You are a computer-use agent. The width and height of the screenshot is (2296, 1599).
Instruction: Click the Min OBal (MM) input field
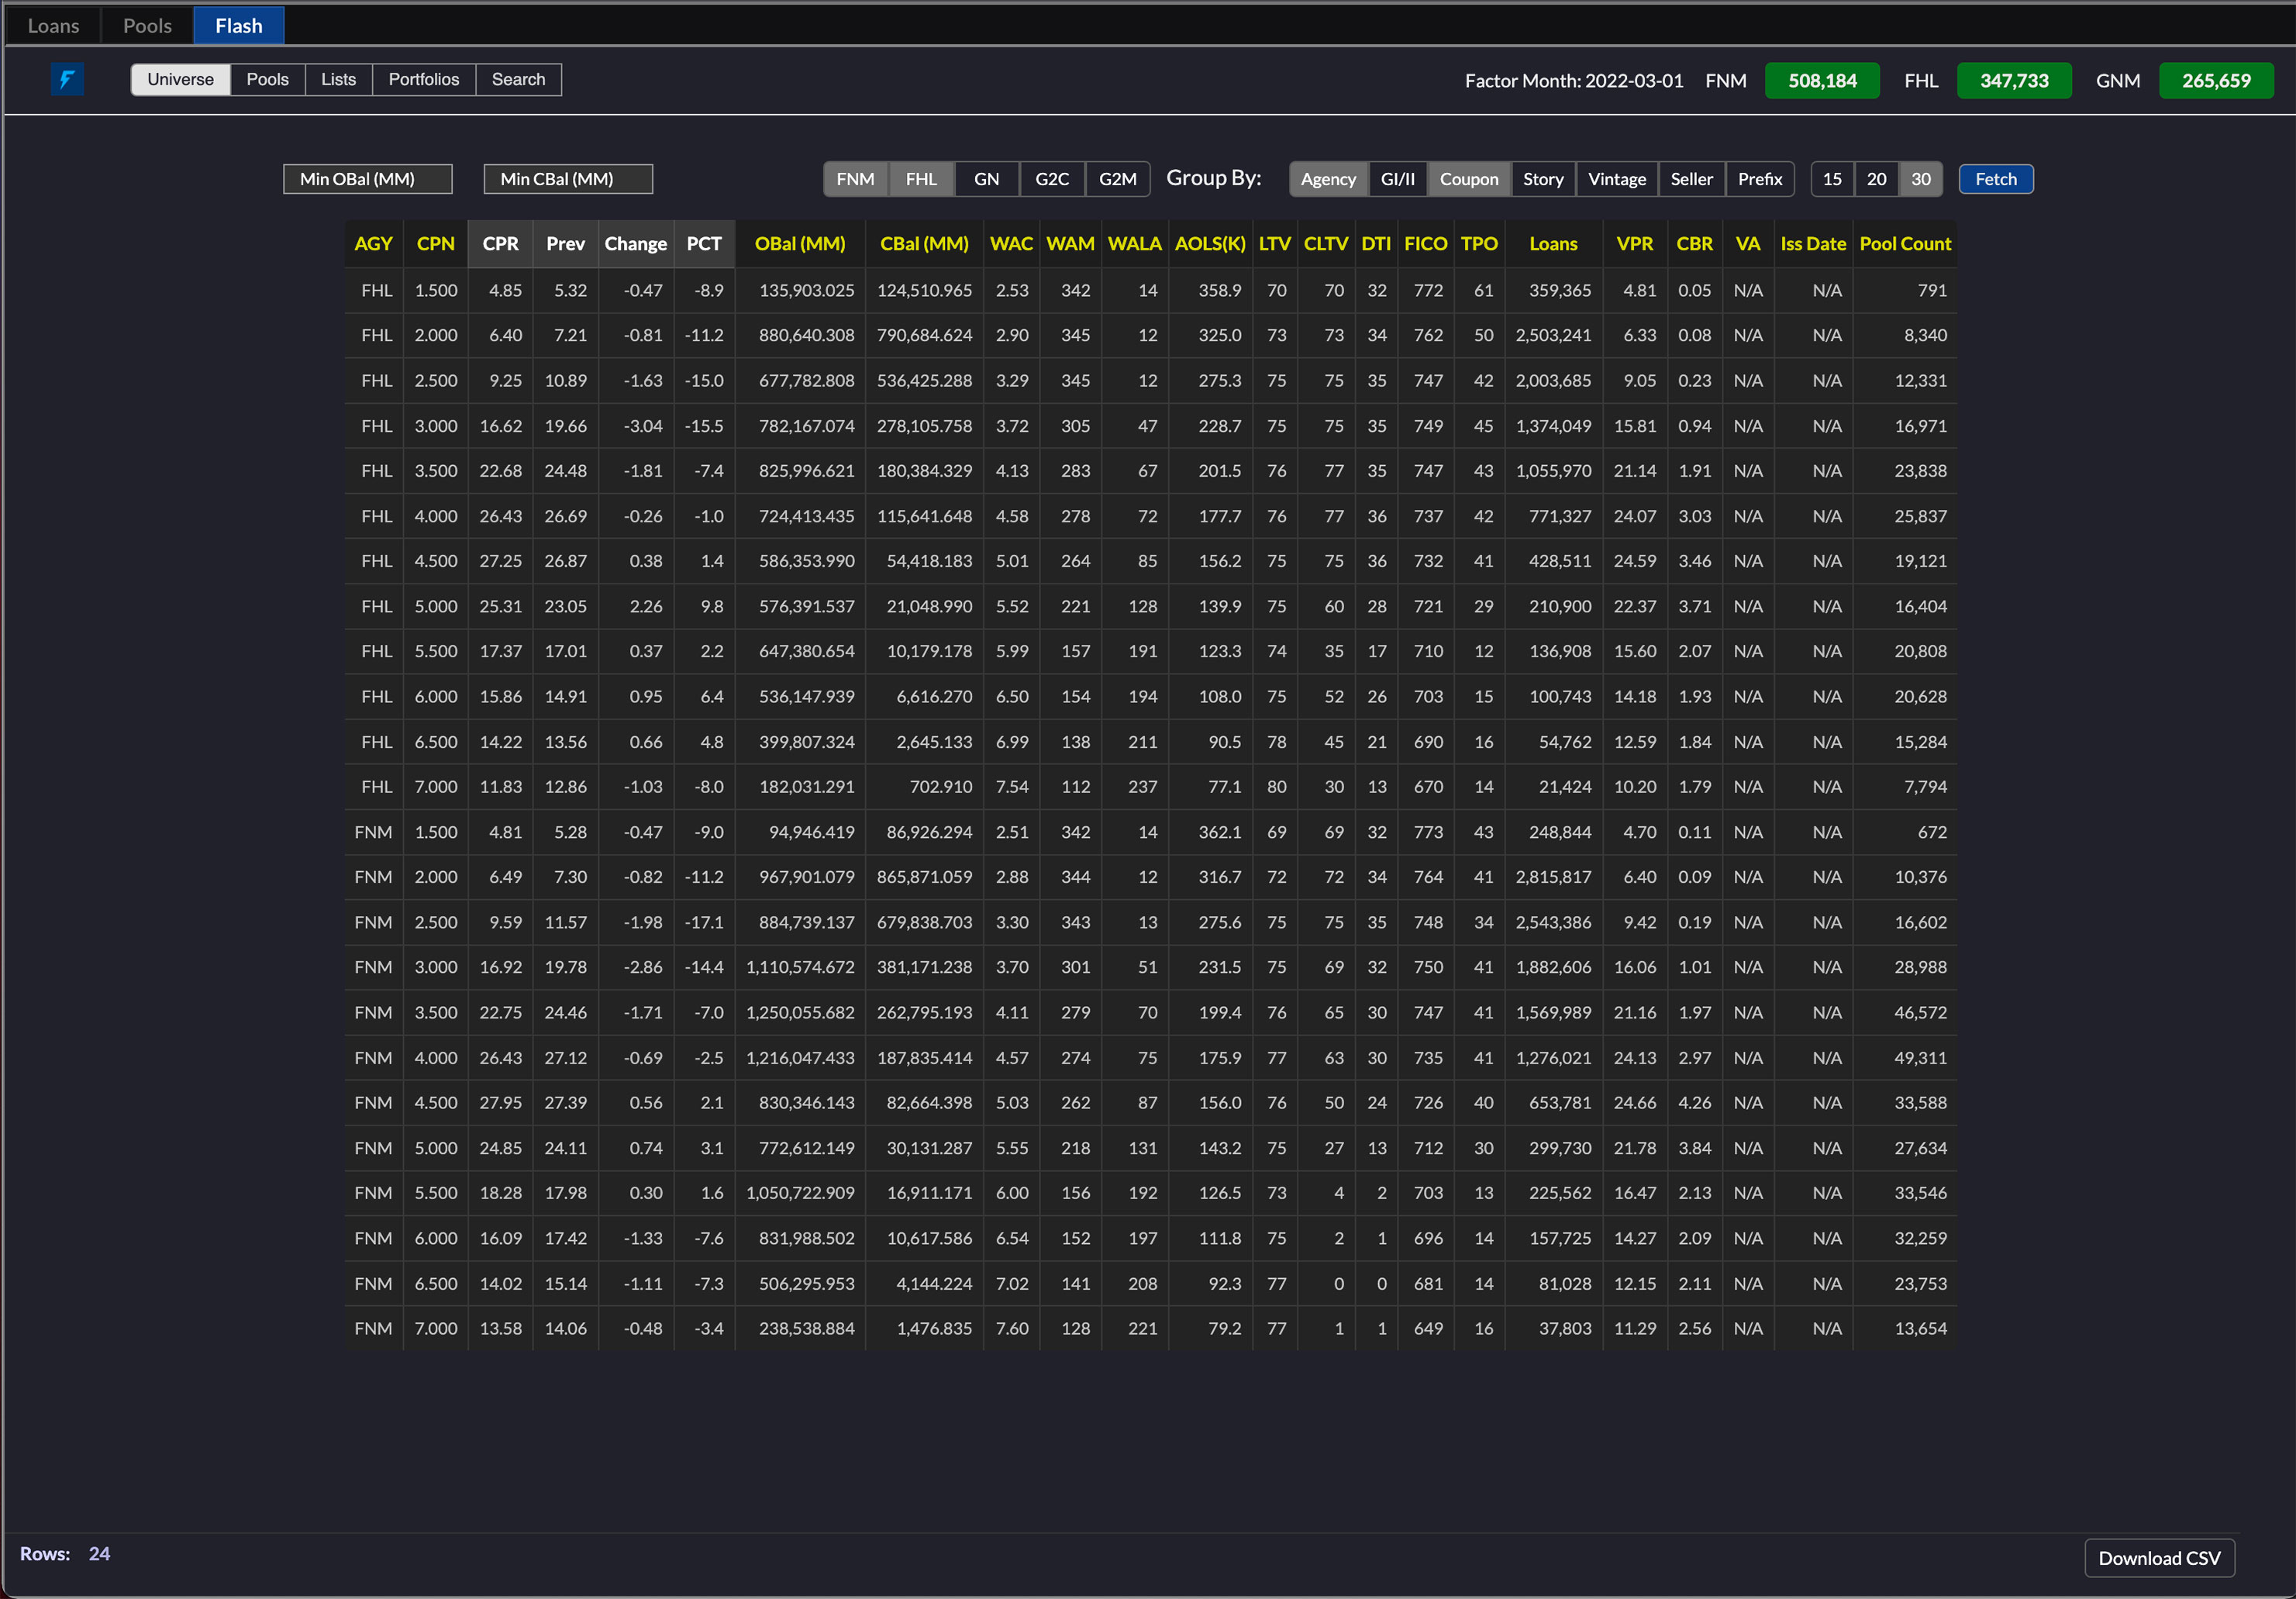coord(368,179)
